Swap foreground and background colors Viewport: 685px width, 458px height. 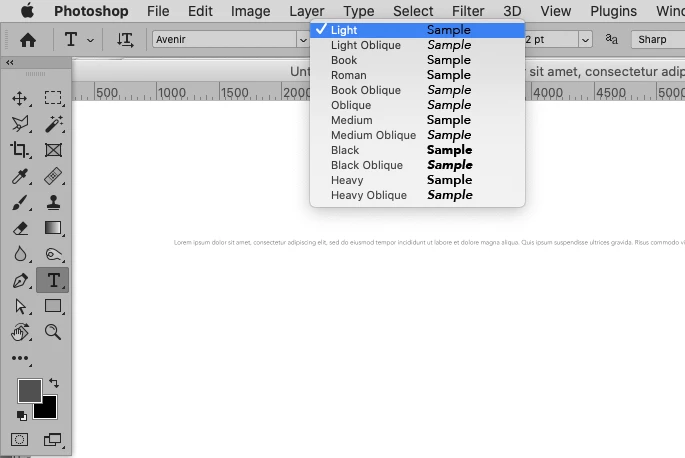pyautogui.click(x=54, y=383)
